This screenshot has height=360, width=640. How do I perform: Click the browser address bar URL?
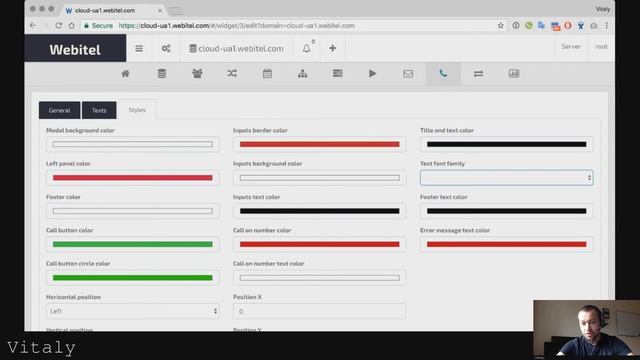[x=237, y=25]
